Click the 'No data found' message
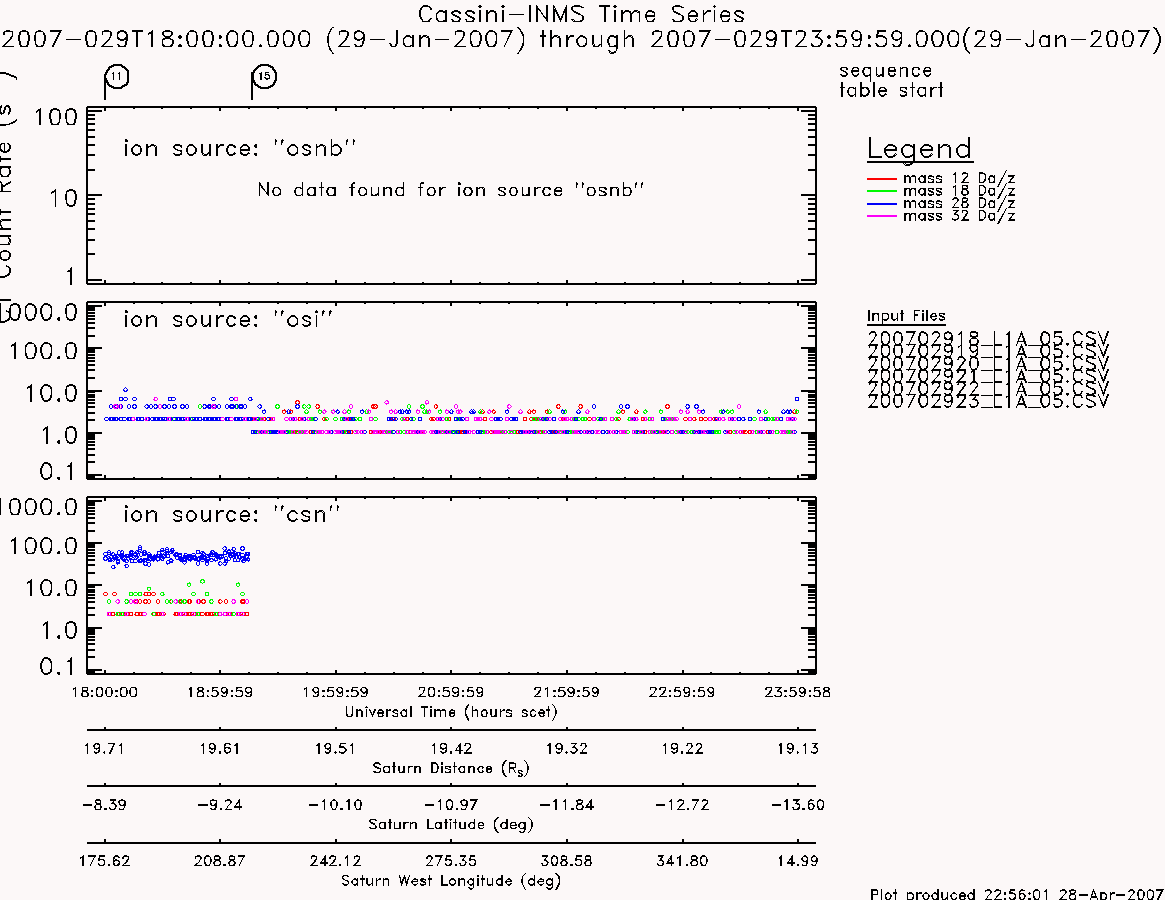This screenshot has height=900, width=1165. 450,190
